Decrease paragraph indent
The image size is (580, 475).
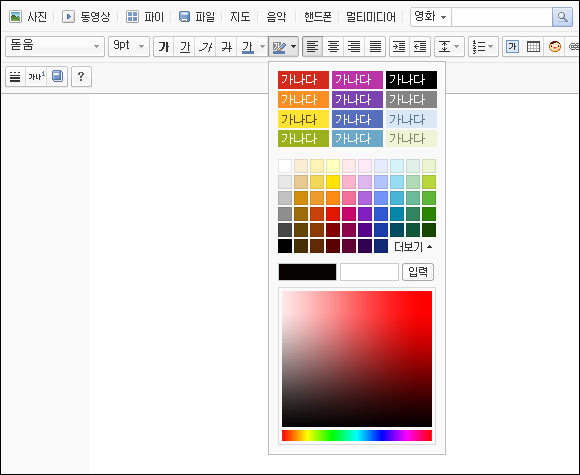click(420, 47)
